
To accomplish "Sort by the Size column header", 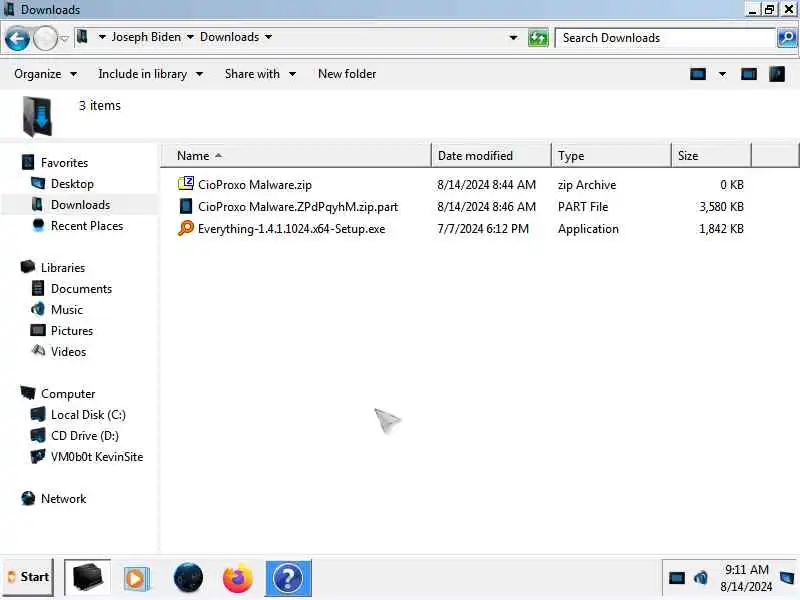I will point(711,156).
